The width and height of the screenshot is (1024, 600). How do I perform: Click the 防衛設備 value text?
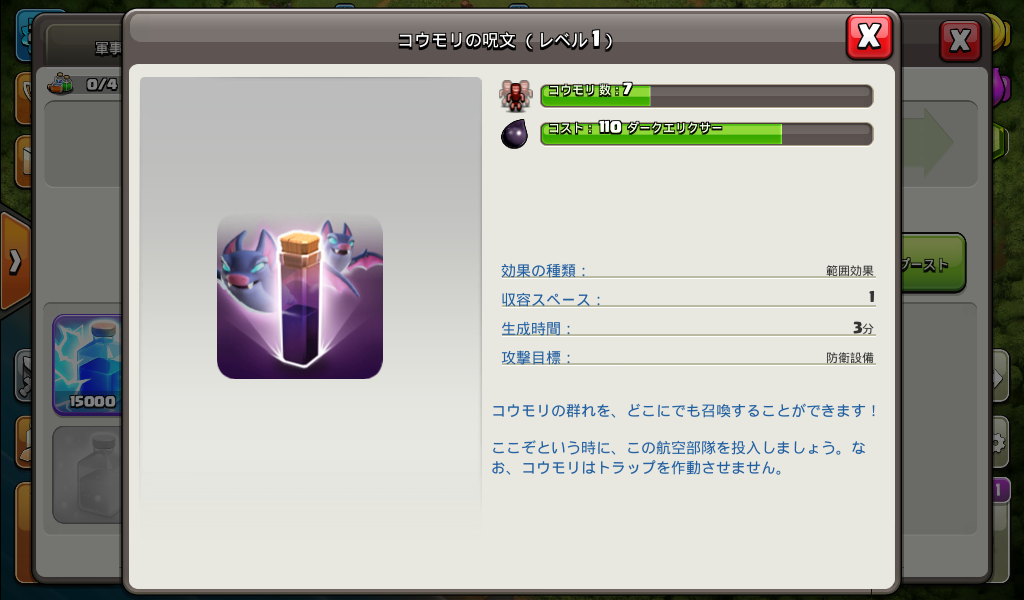tap(849, 358)
